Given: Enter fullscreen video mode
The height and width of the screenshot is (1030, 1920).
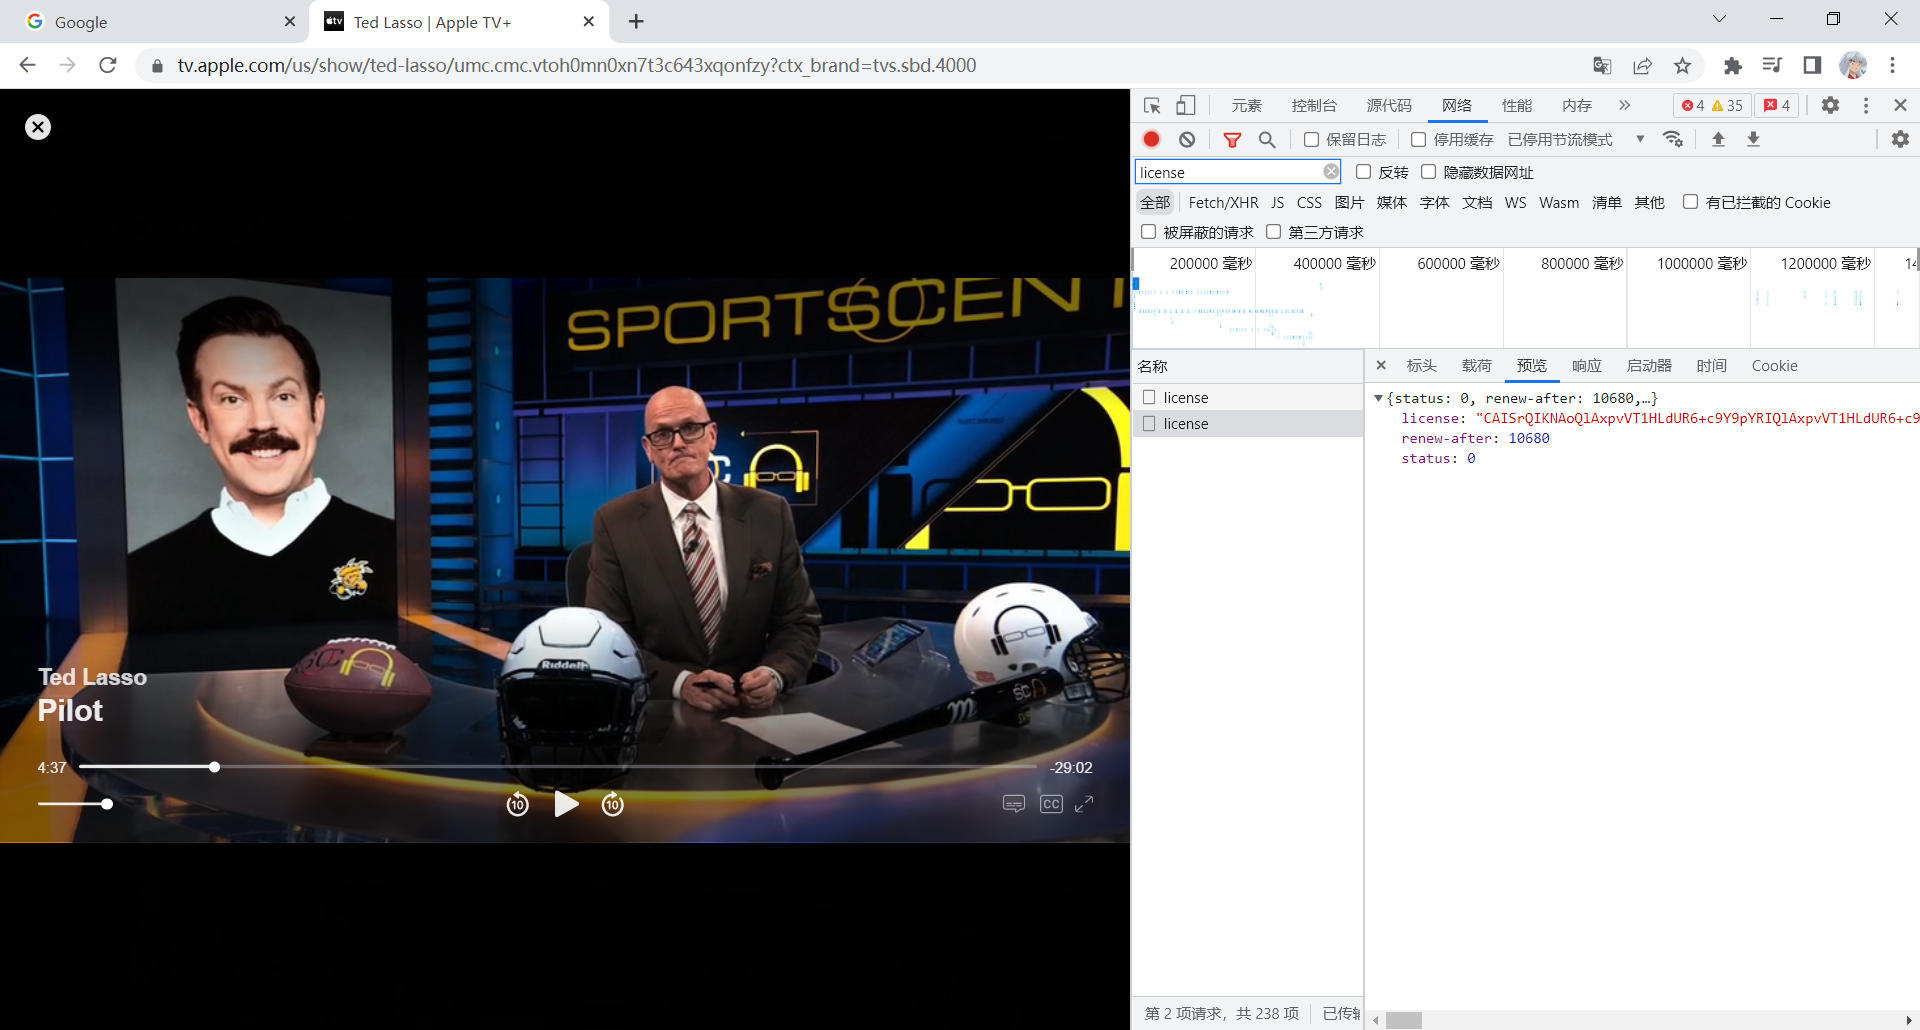Looking at the screenshot, I should pos(1084,804).
